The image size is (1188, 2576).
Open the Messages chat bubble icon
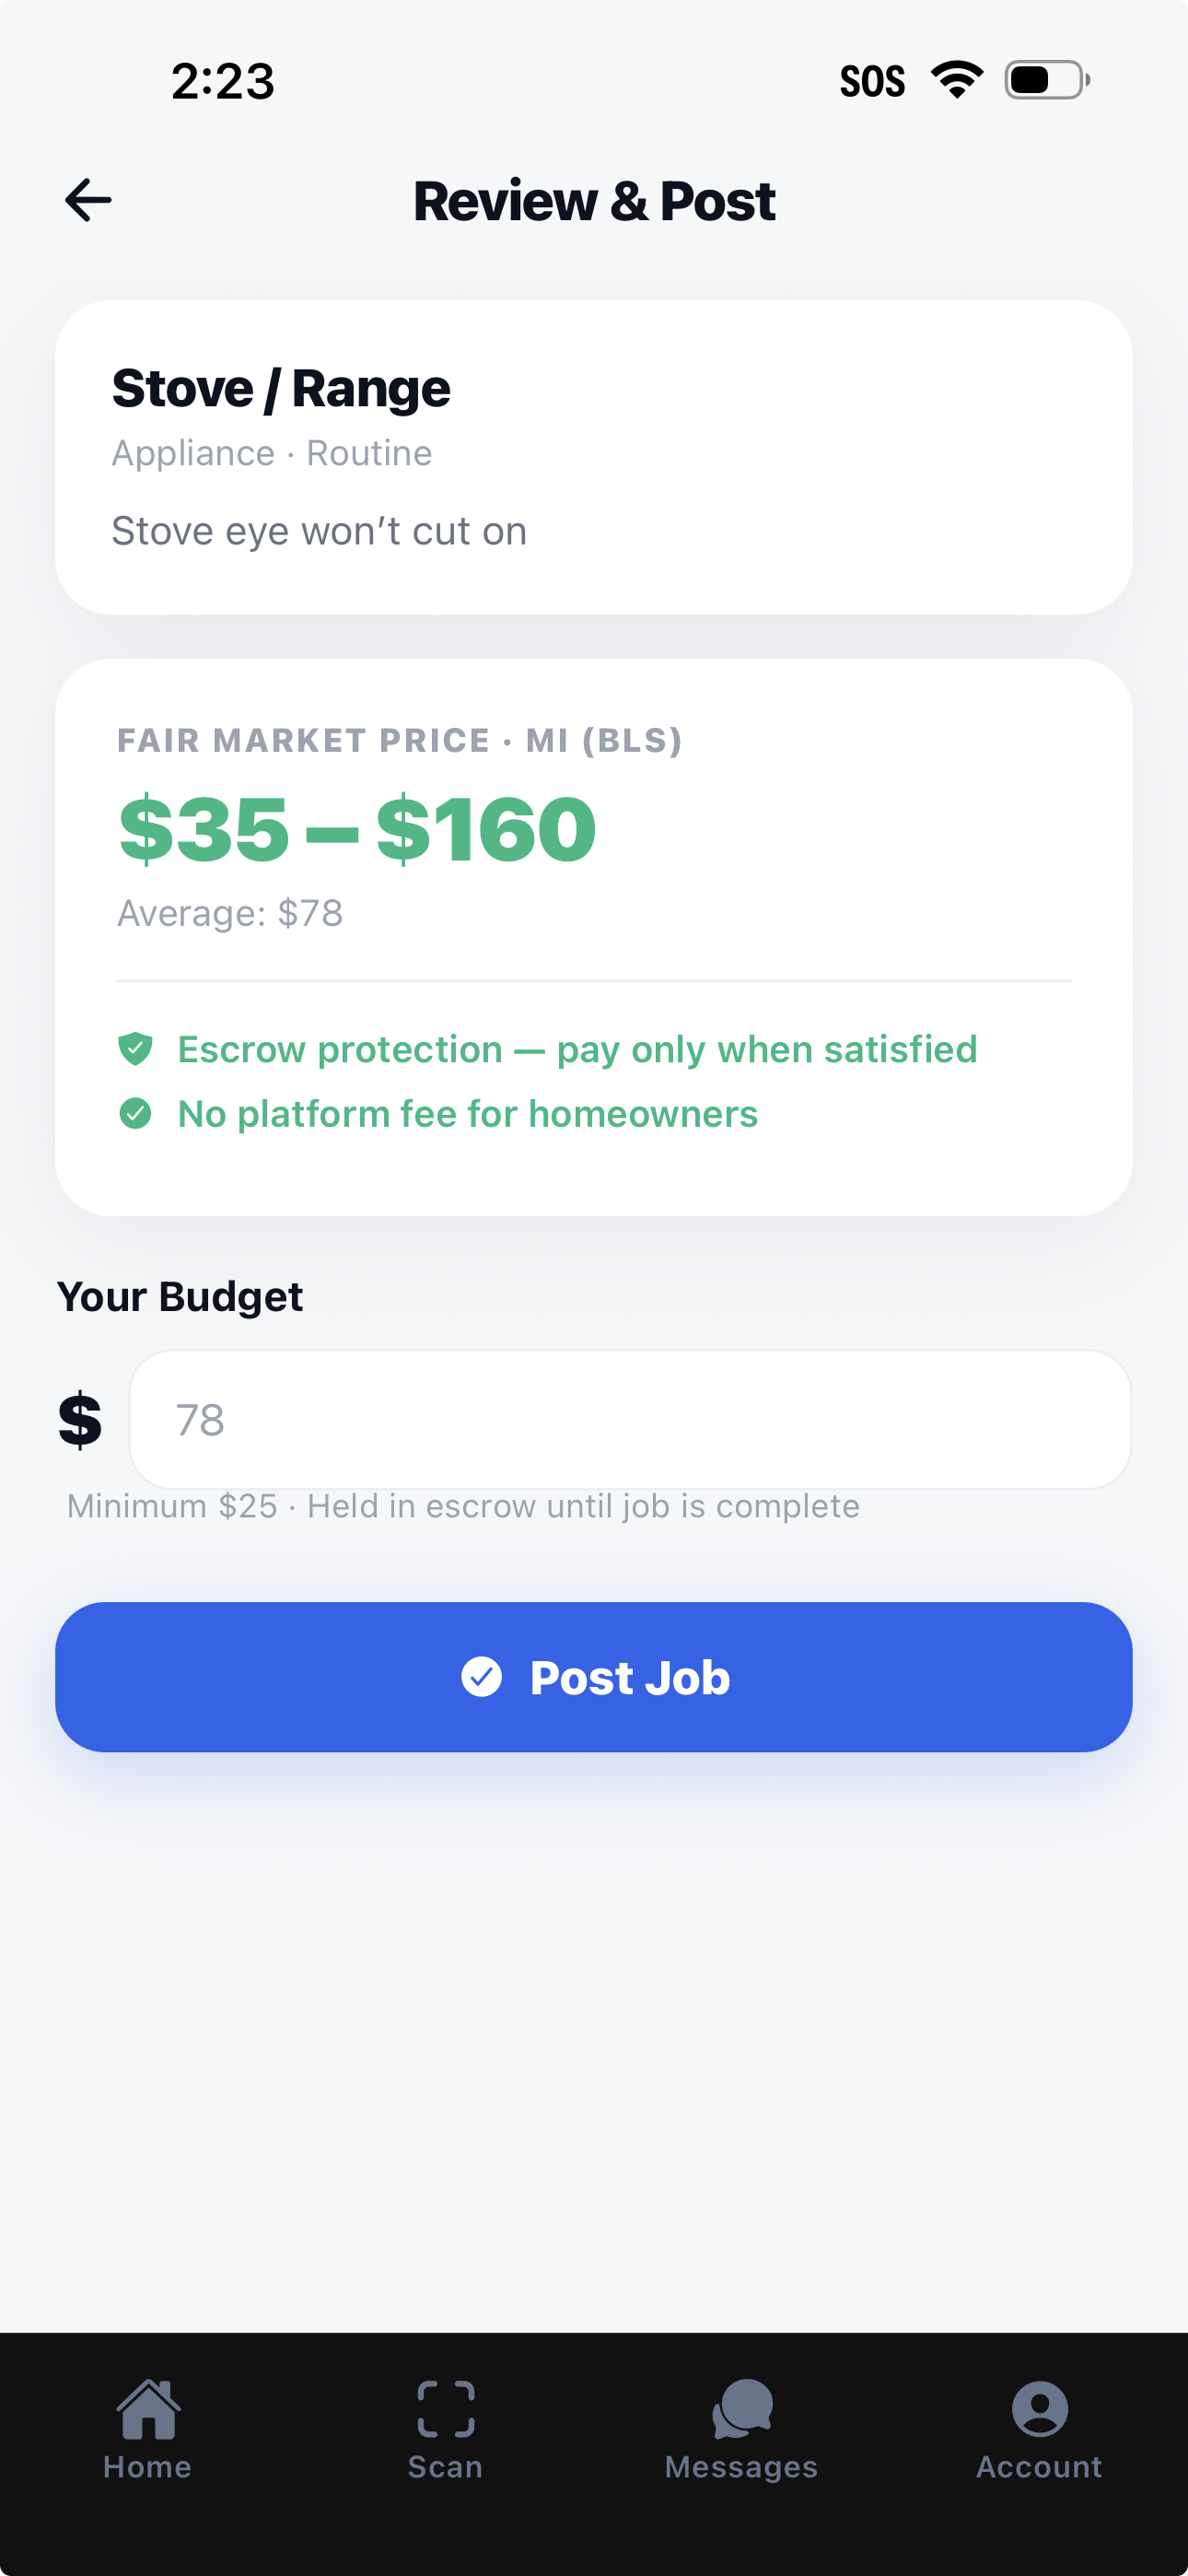(x=742, y=2408)
